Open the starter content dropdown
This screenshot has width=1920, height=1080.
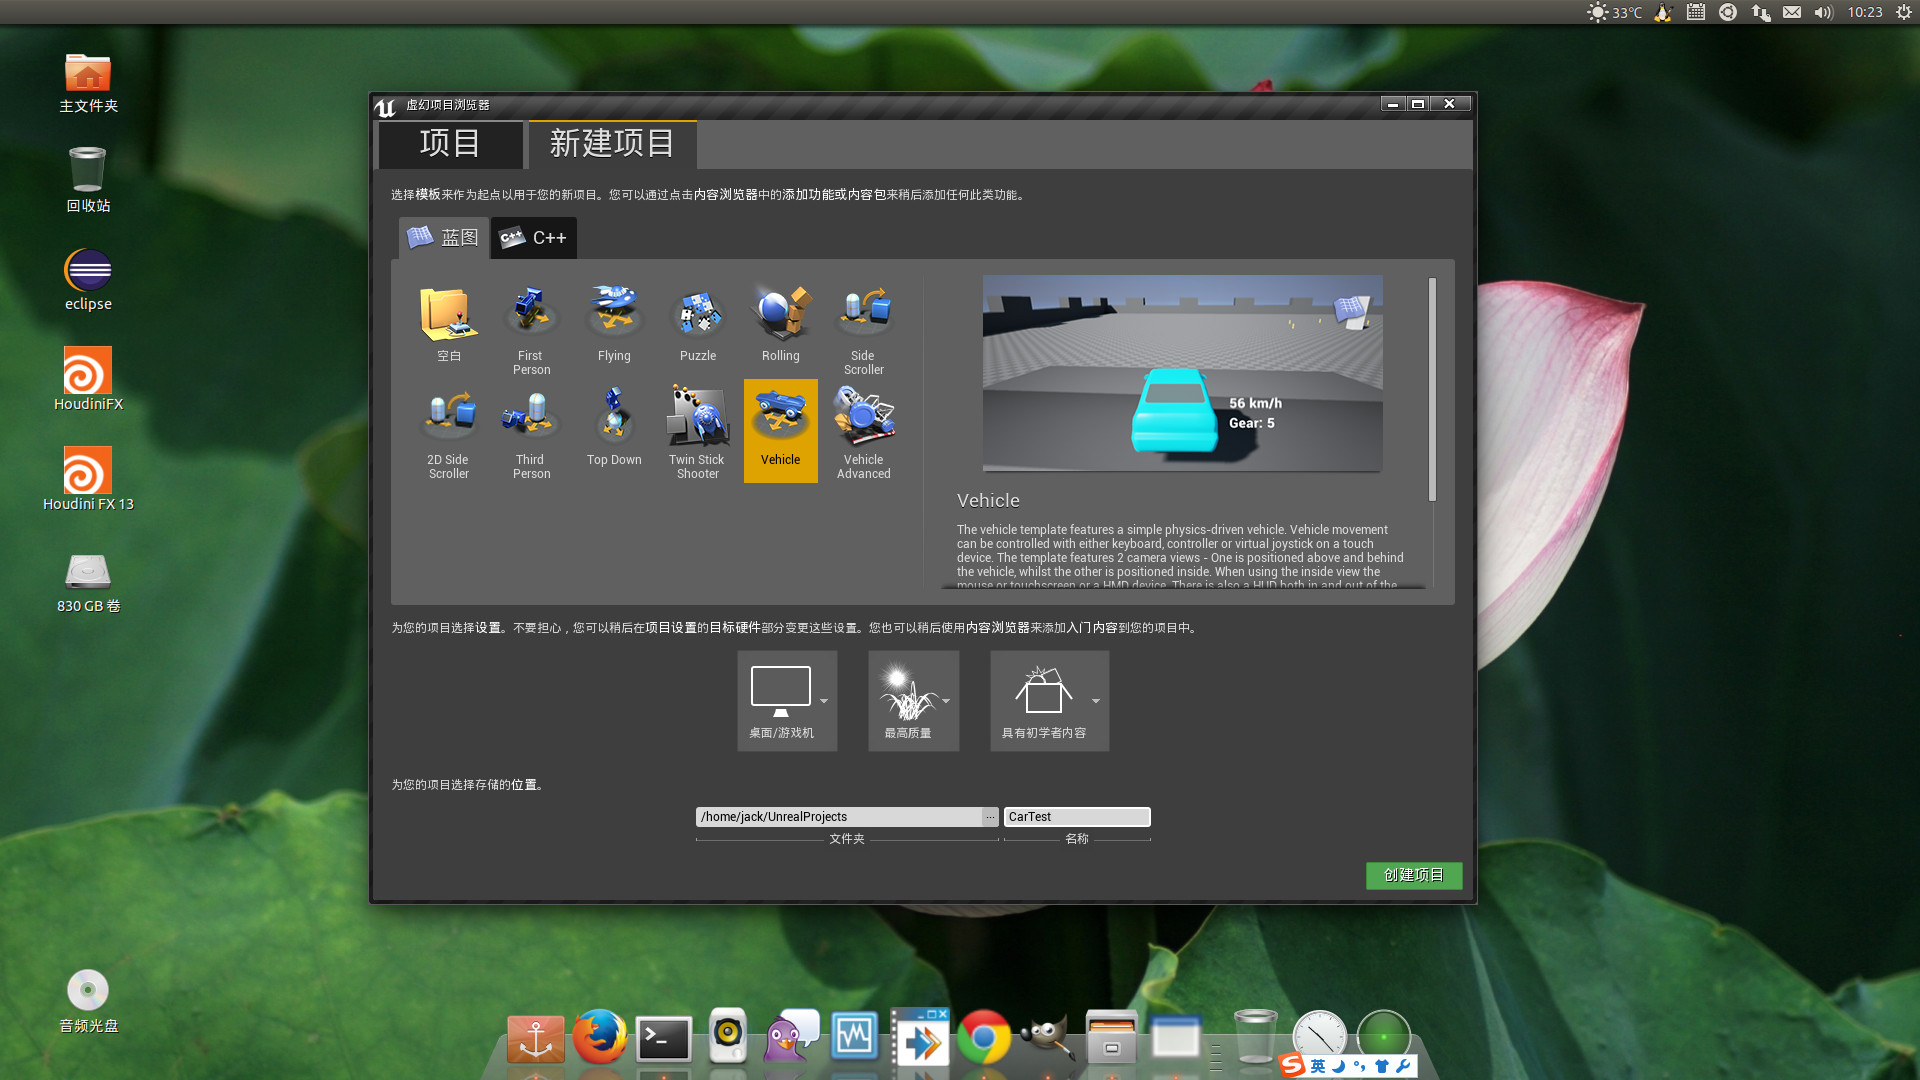1096,701
